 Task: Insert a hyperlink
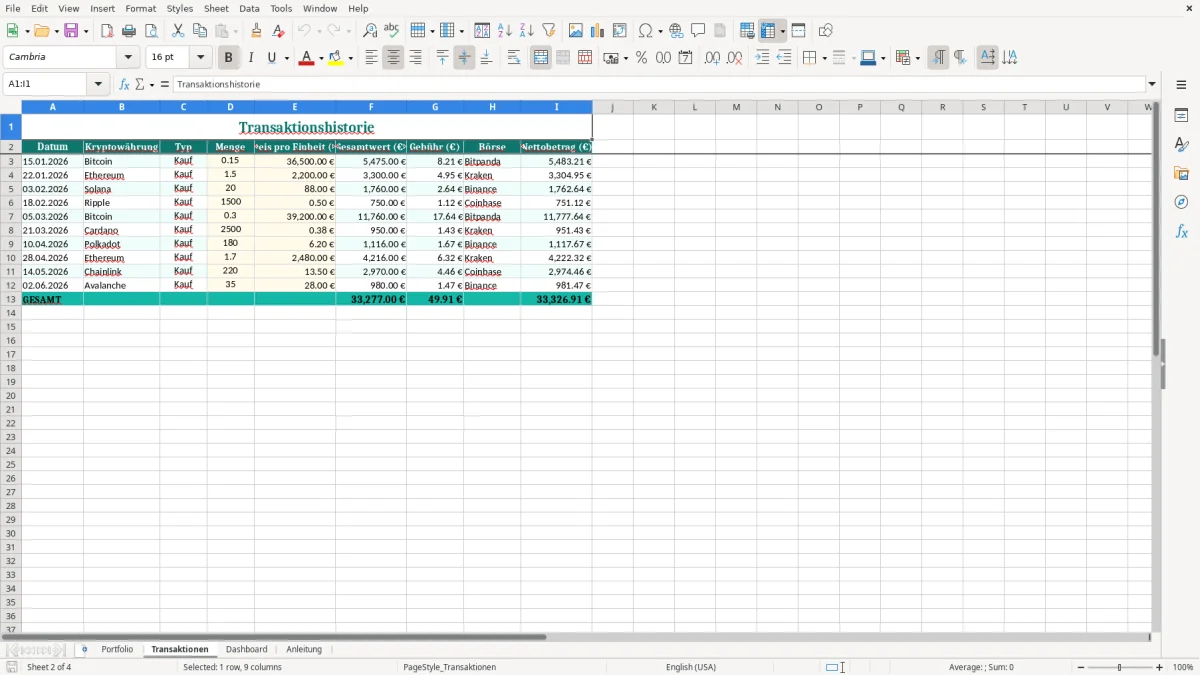pos(676,31)
